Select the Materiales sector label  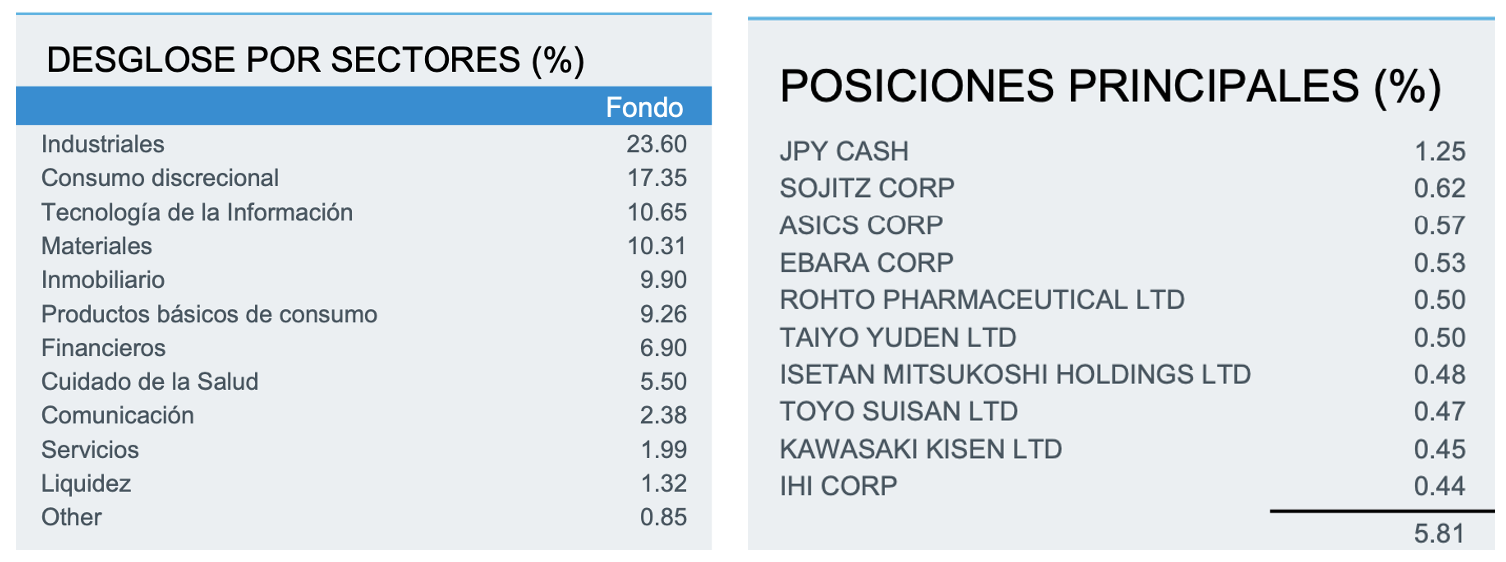[x=97, y=246]
